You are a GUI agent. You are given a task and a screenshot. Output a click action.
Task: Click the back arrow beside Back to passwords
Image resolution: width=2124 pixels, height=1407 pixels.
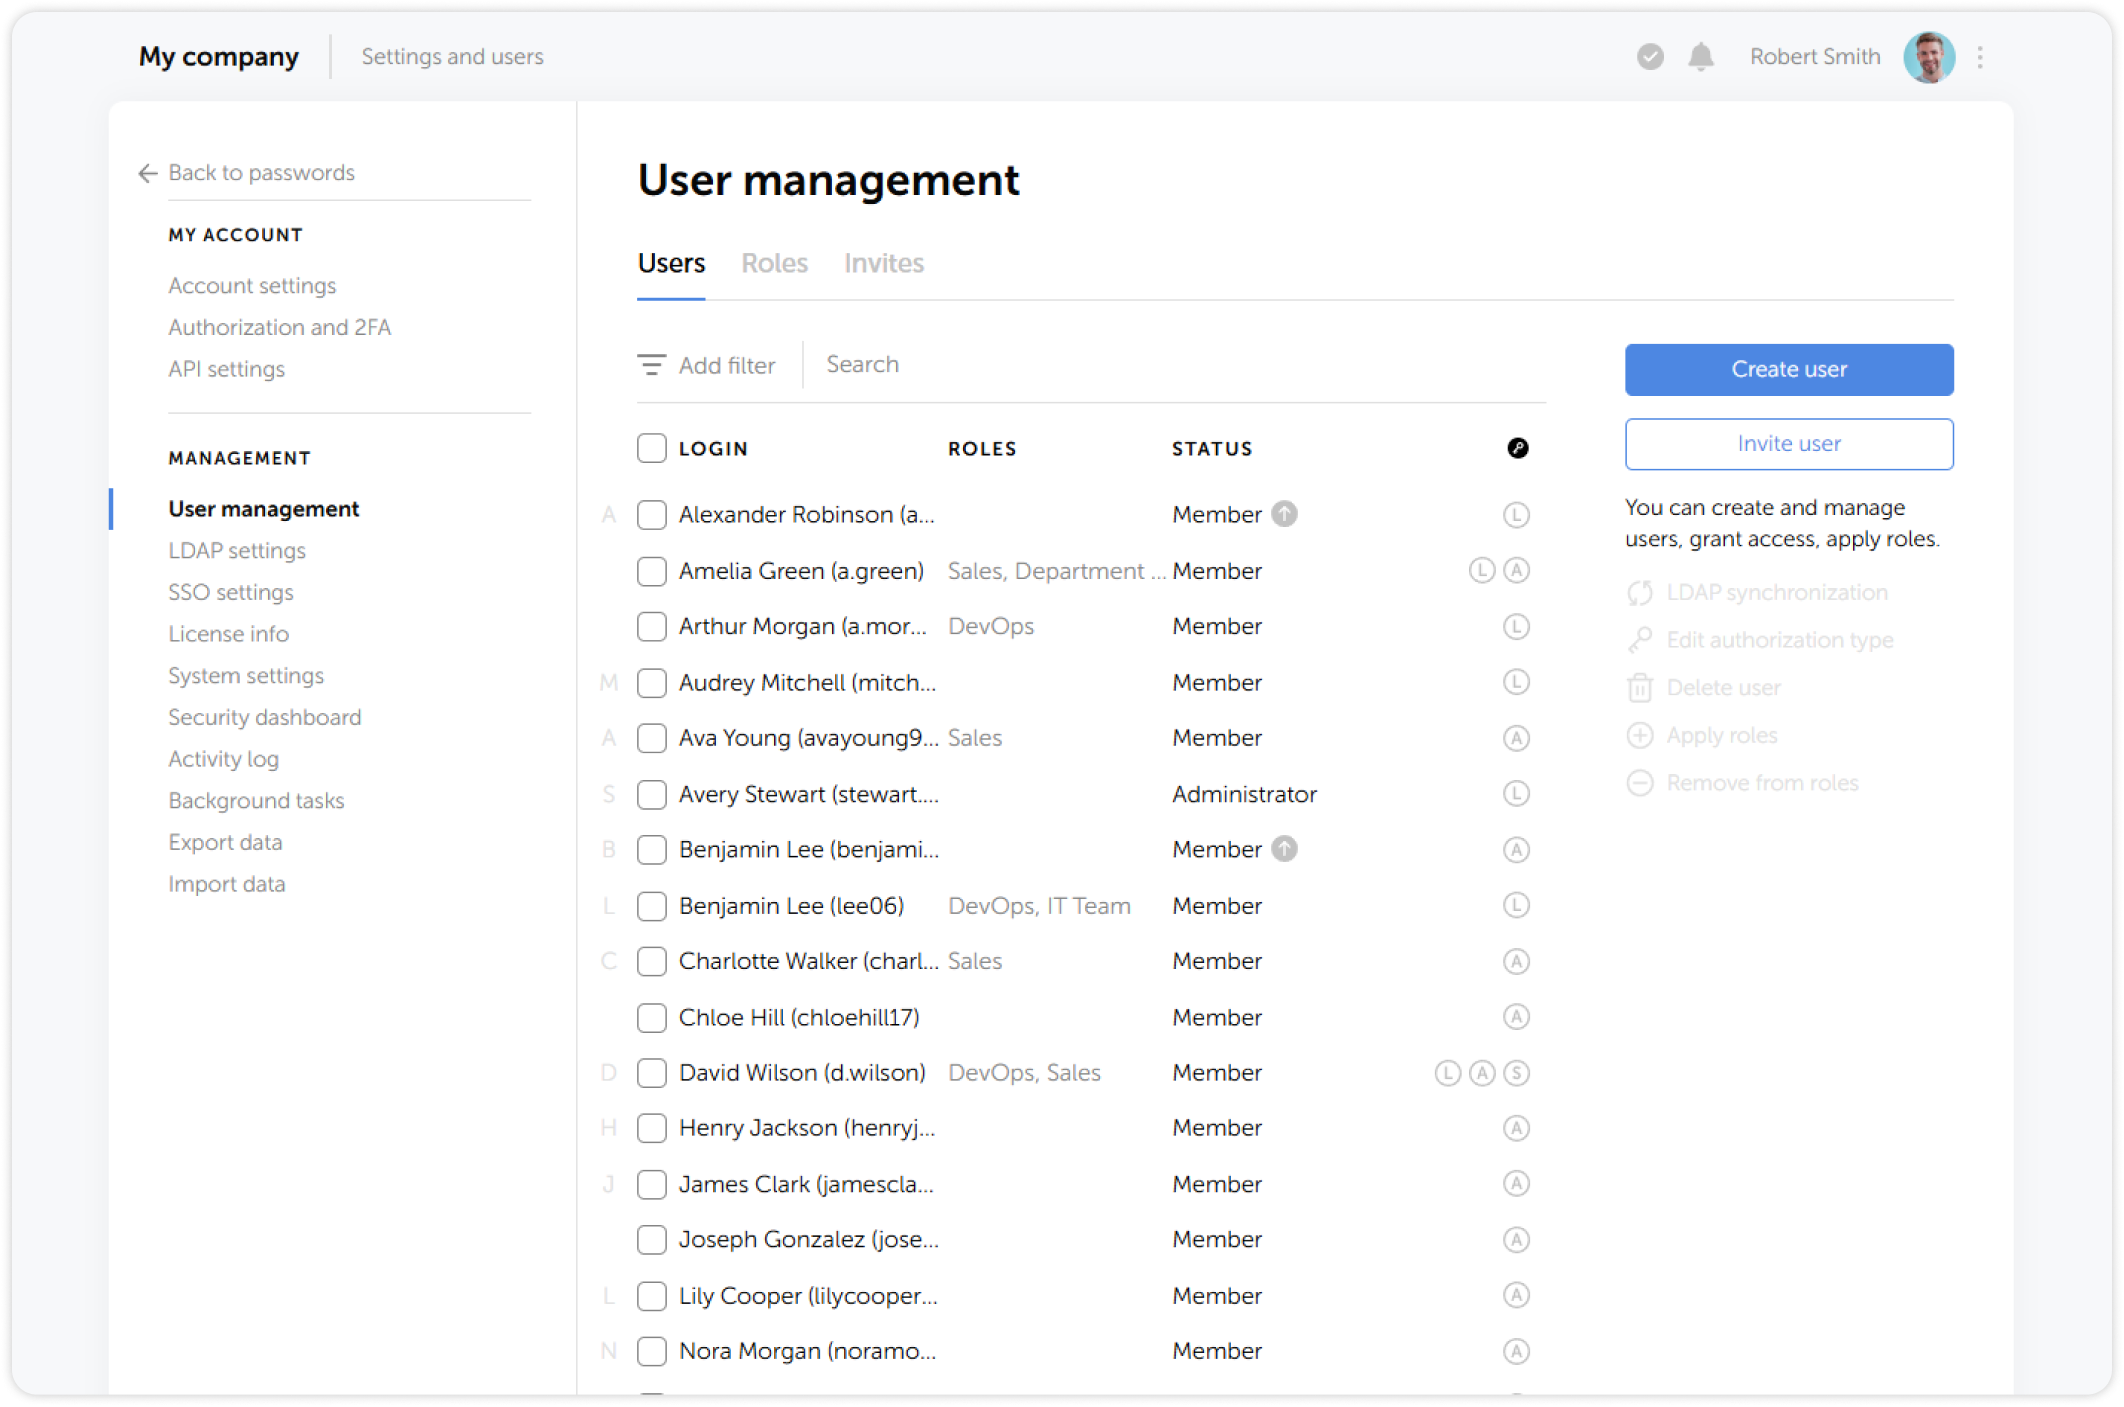(146, 173)
